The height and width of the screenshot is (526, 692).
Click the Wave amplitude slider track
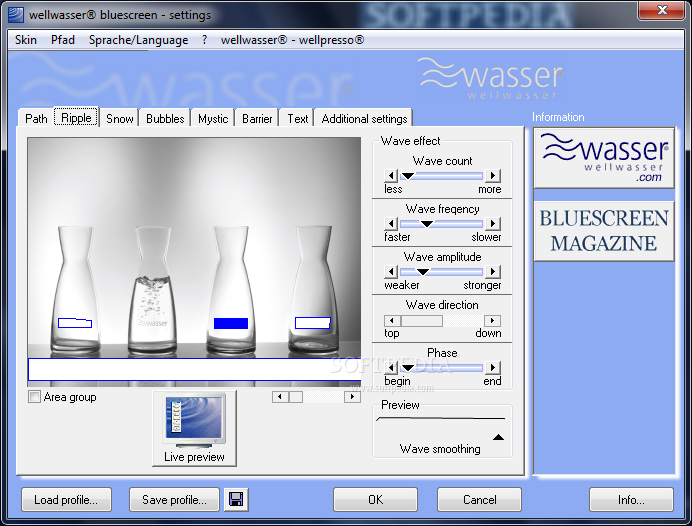click(441, 272)
